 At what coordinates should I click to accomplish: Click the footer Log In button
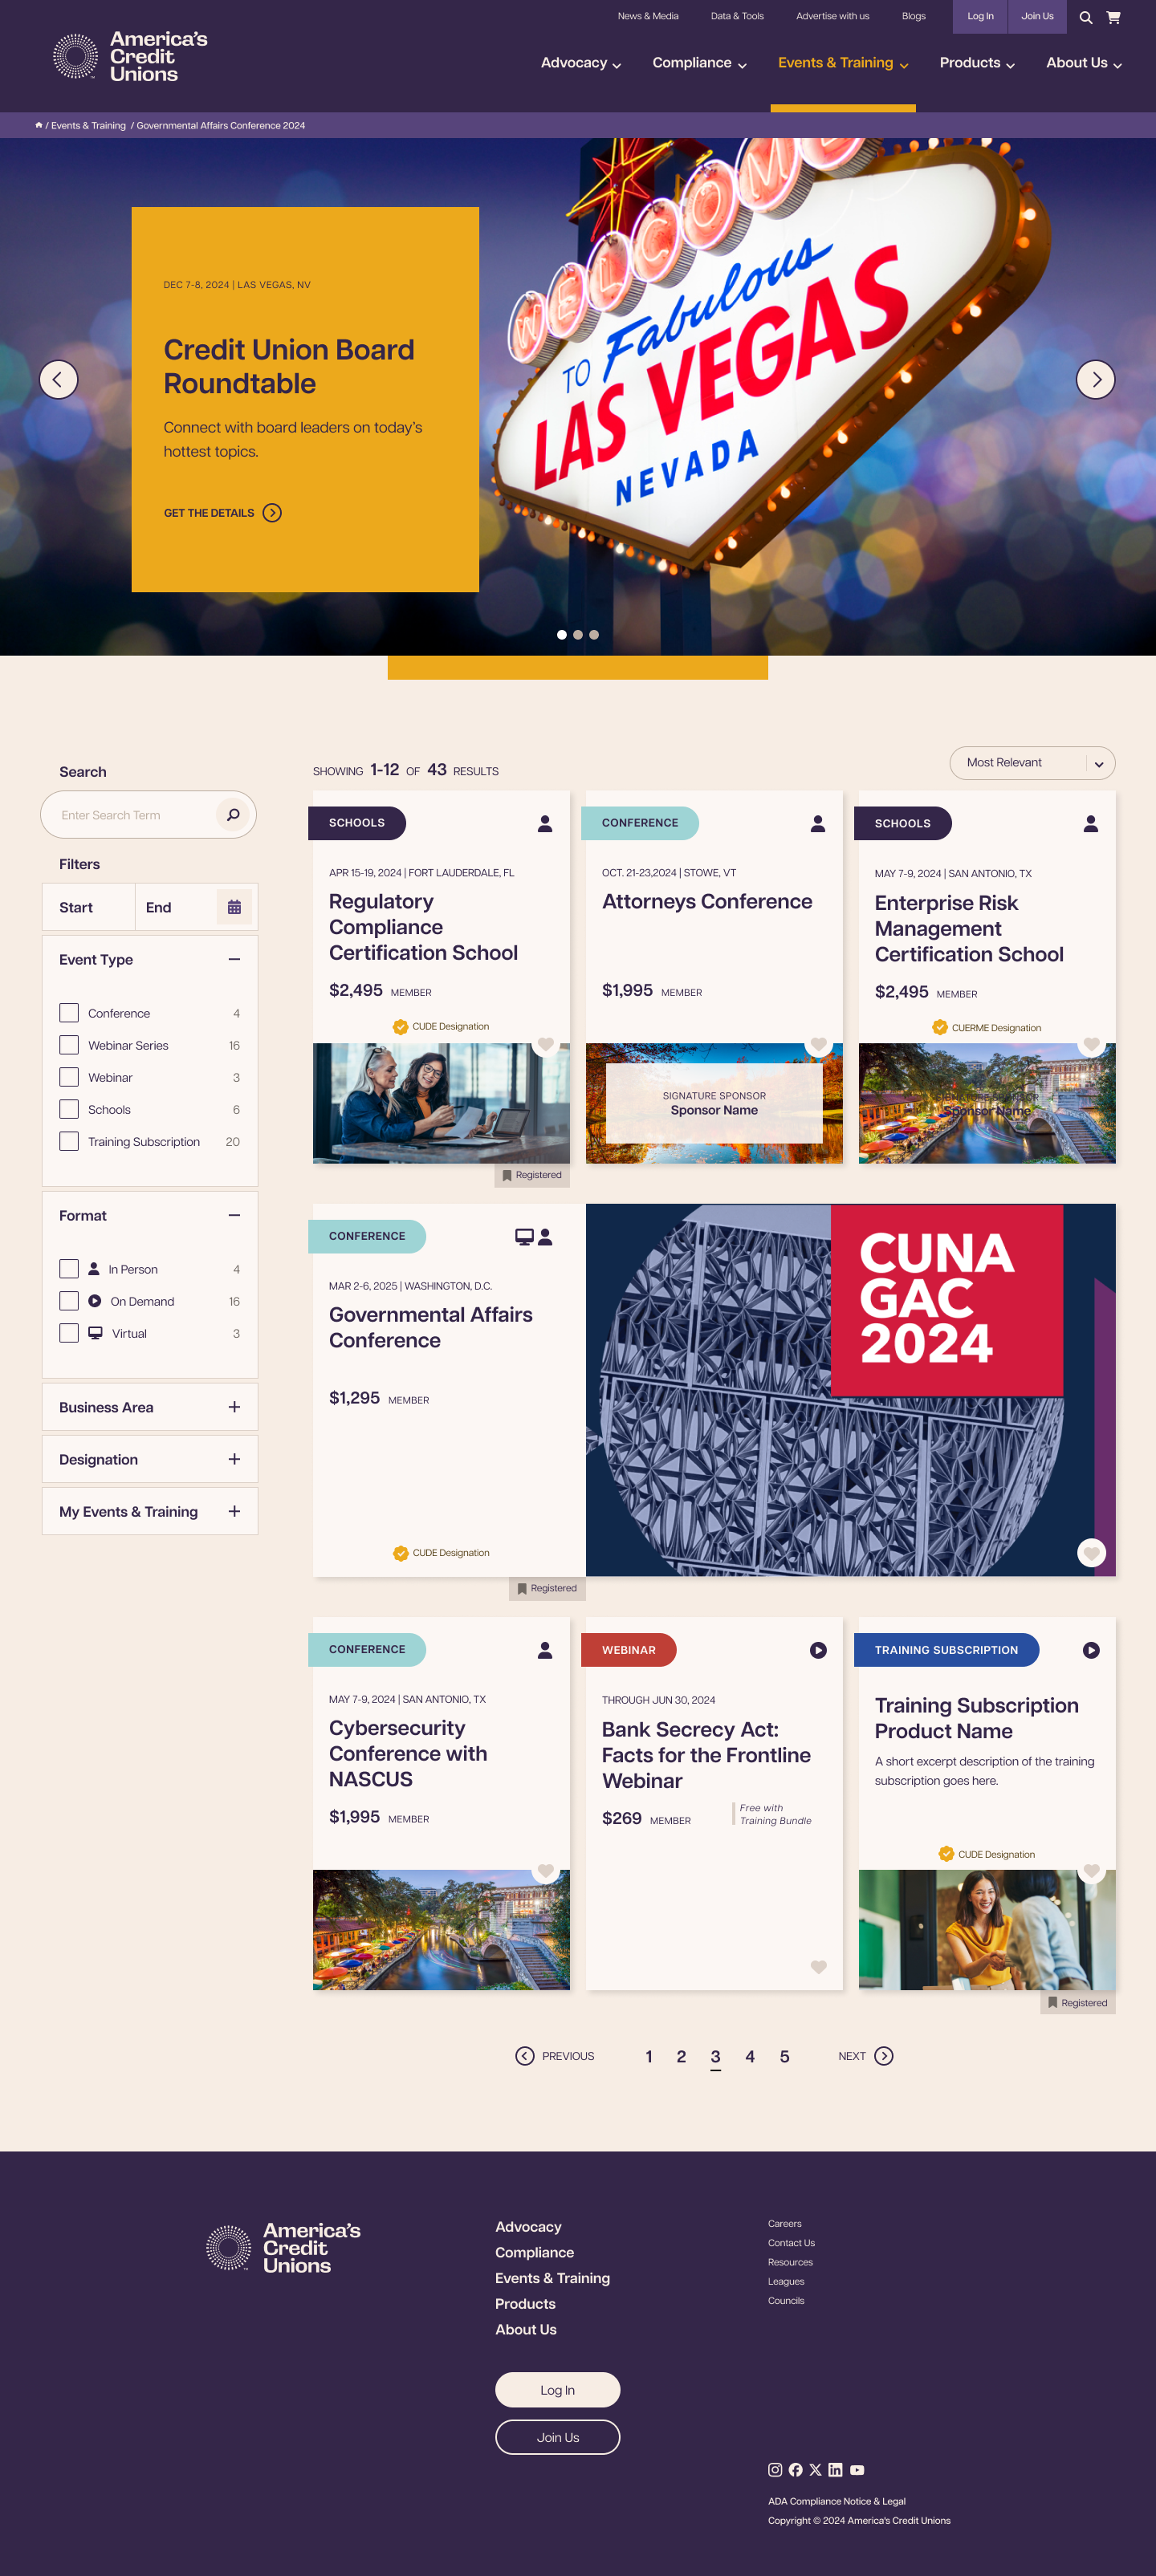tap(557, 2389)
